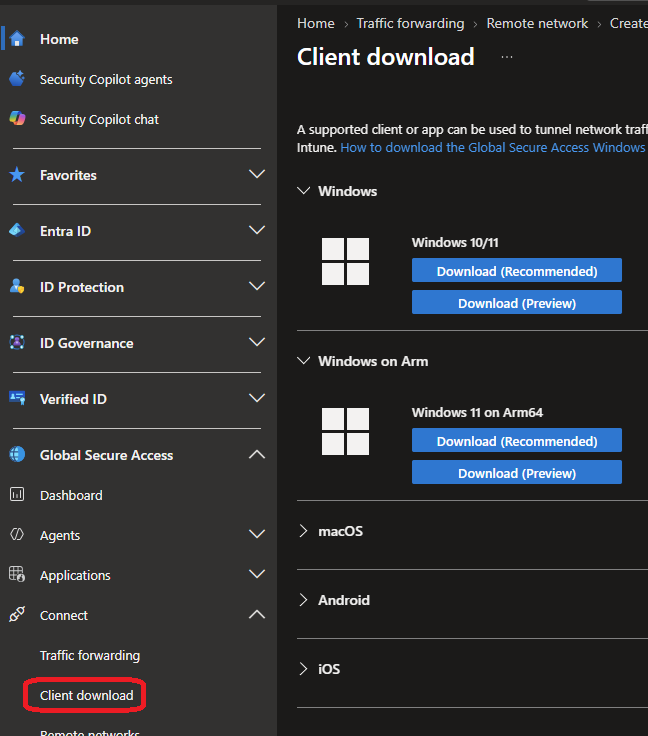This screenshot has width=648, height=736.
Task: Expand the Android download section
Action: pyautogui.click(x=304, y=599)
